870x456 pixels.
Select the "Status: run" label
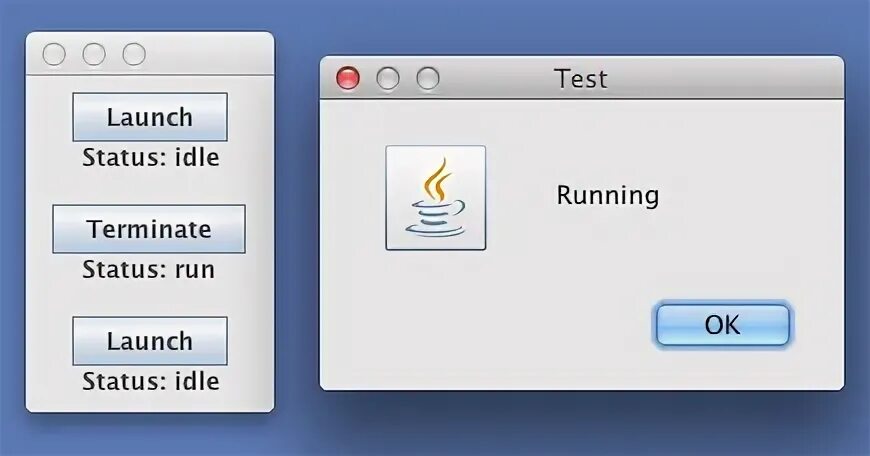[149, 269]
